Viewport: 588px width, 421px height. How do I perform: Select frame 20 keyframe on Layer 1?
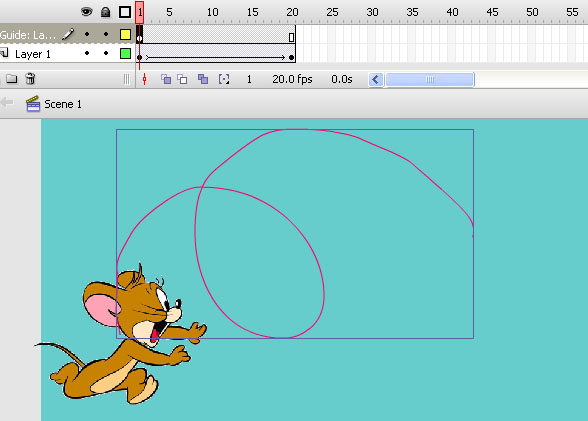(x=291, y=57)
